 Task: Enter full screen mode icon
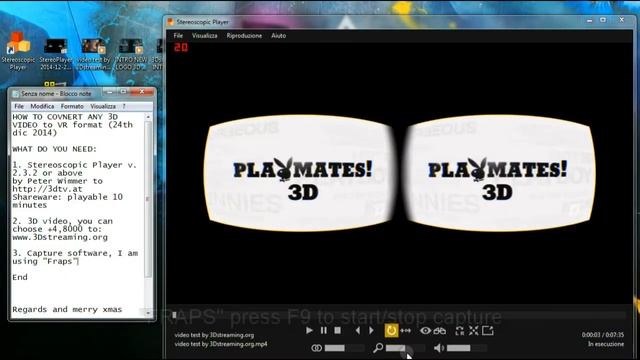tap(473, 331)
